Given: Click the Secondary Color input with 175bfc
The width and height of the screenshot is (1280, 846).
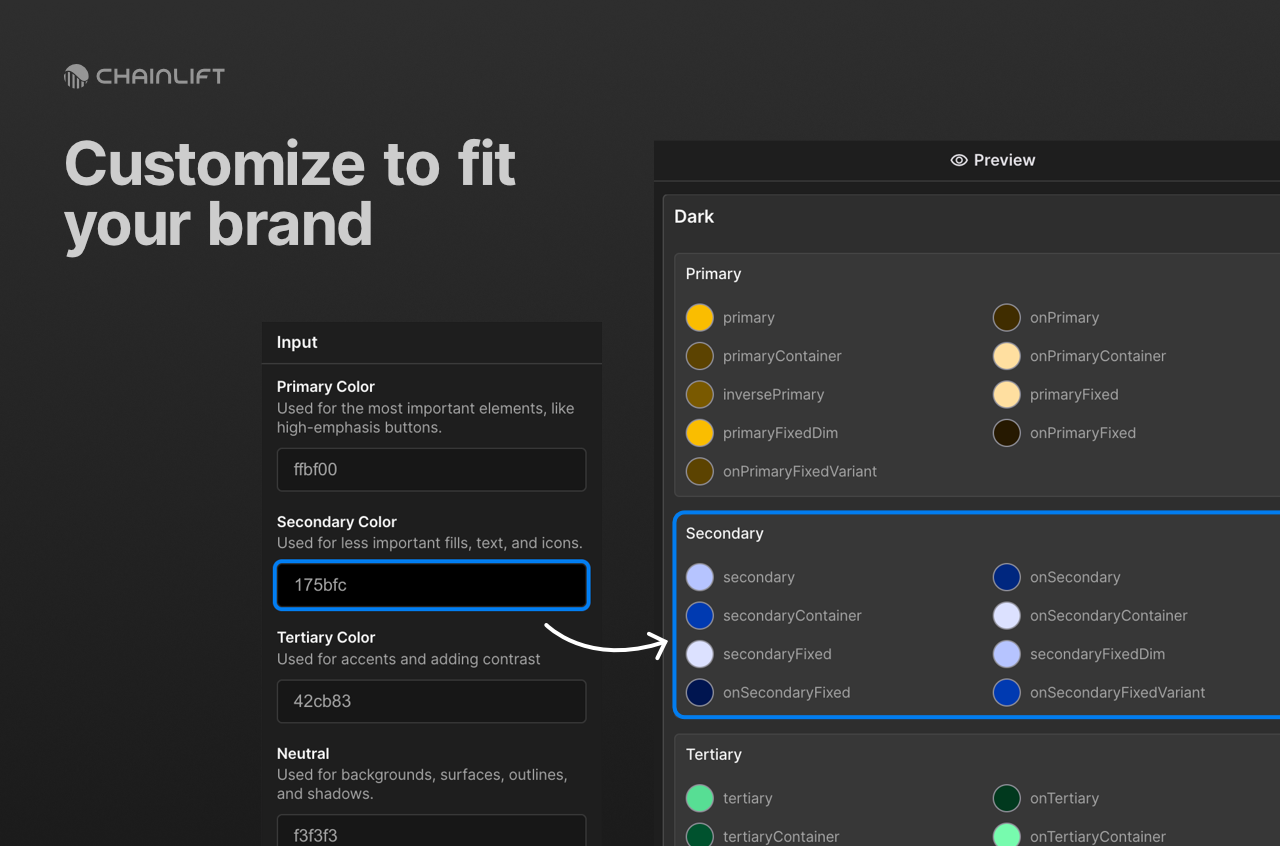Looking at the screenshot, I should pos(431,585).
